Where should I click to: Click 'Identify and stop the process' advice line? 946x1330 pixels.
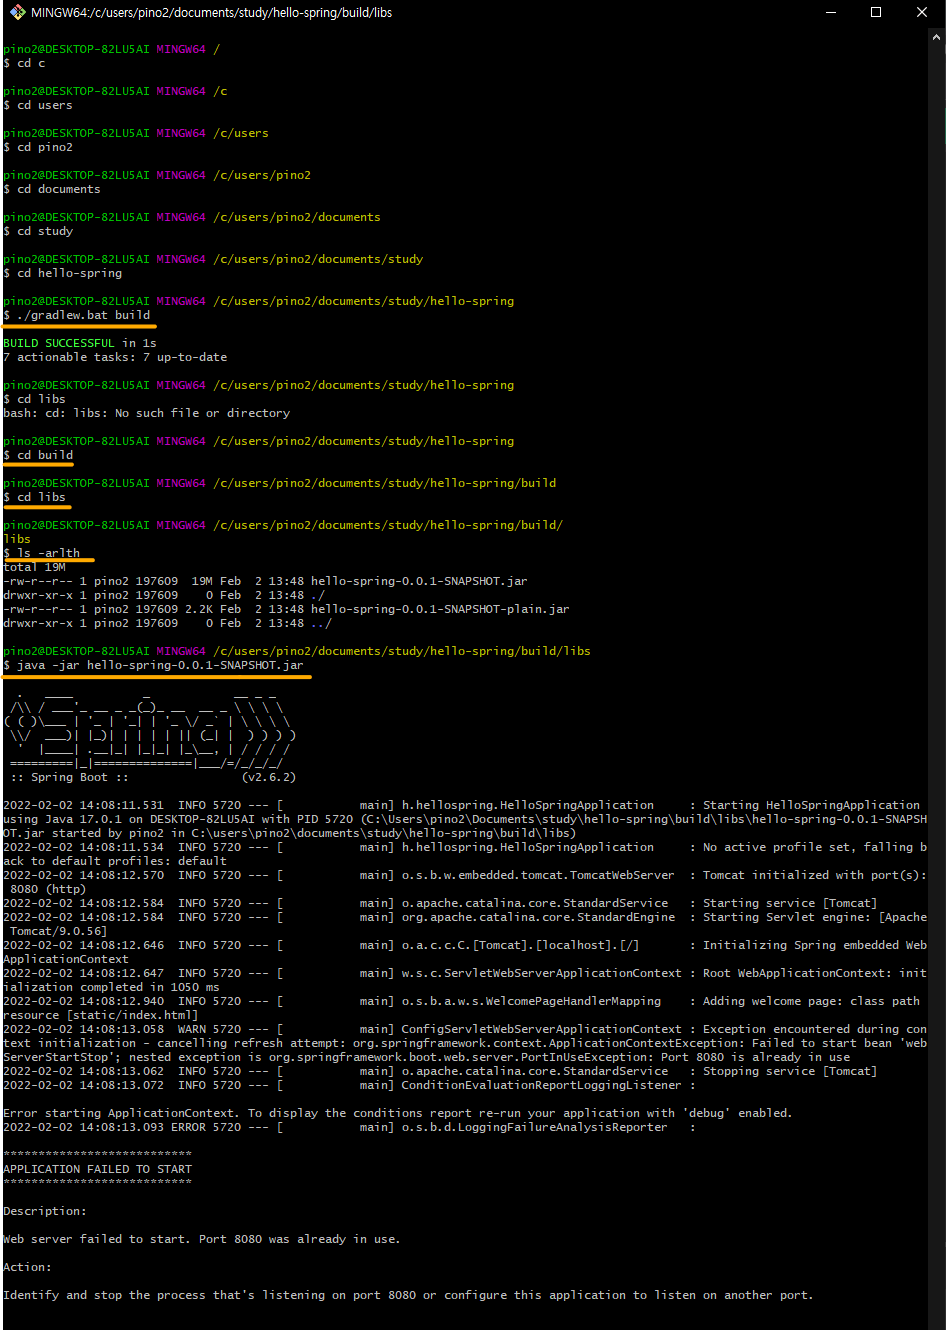(x=408, y=1295)
